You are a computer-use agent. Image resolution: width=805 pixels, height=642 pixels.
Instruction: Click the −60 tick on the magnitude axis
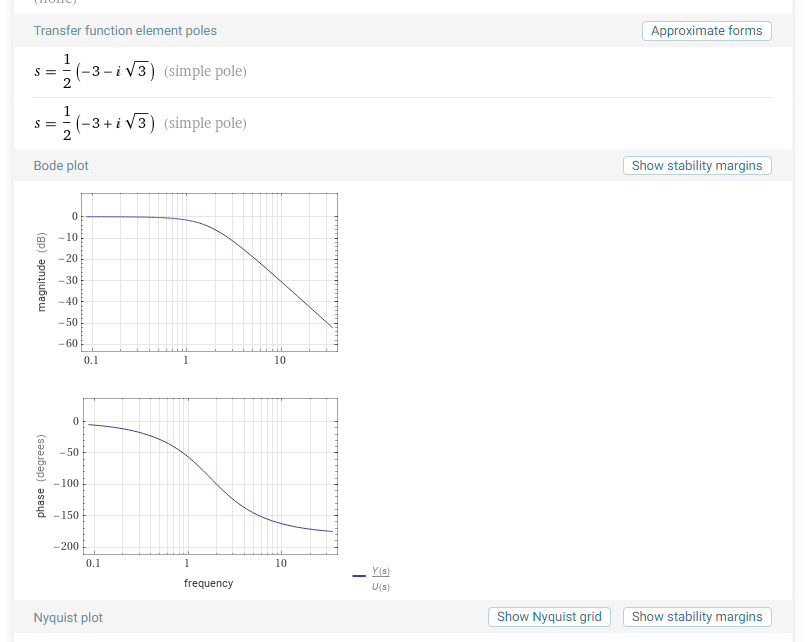[x=69, y=343]
